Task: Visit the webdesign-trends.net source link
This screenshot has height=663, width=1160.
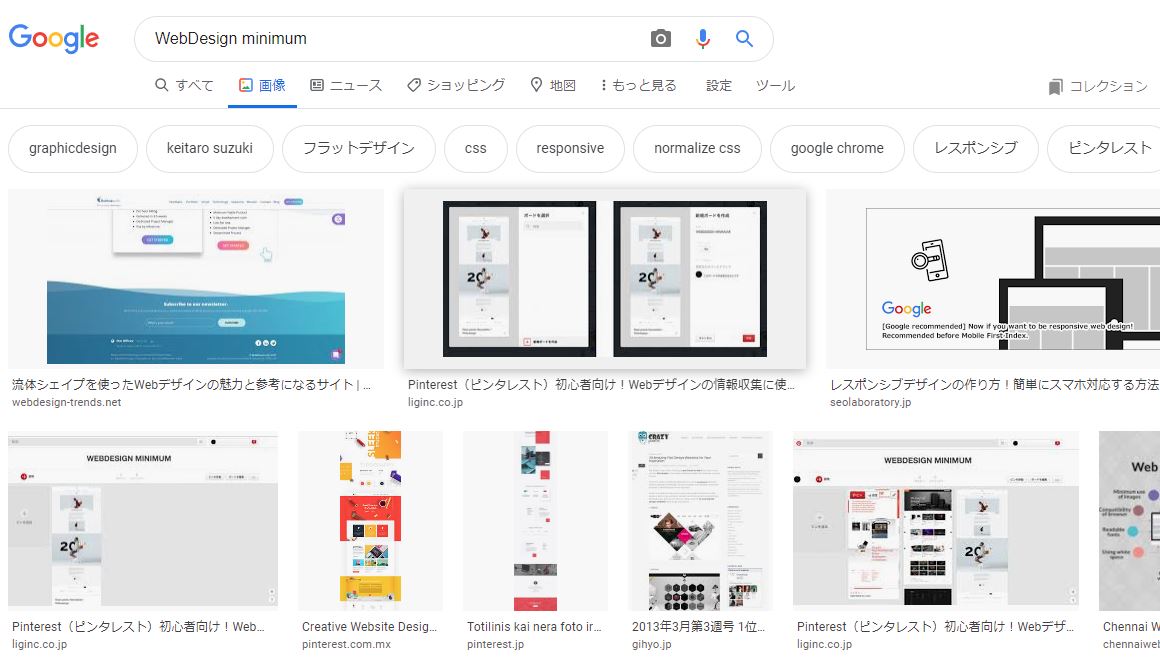Action: click(x=67, y=403)
